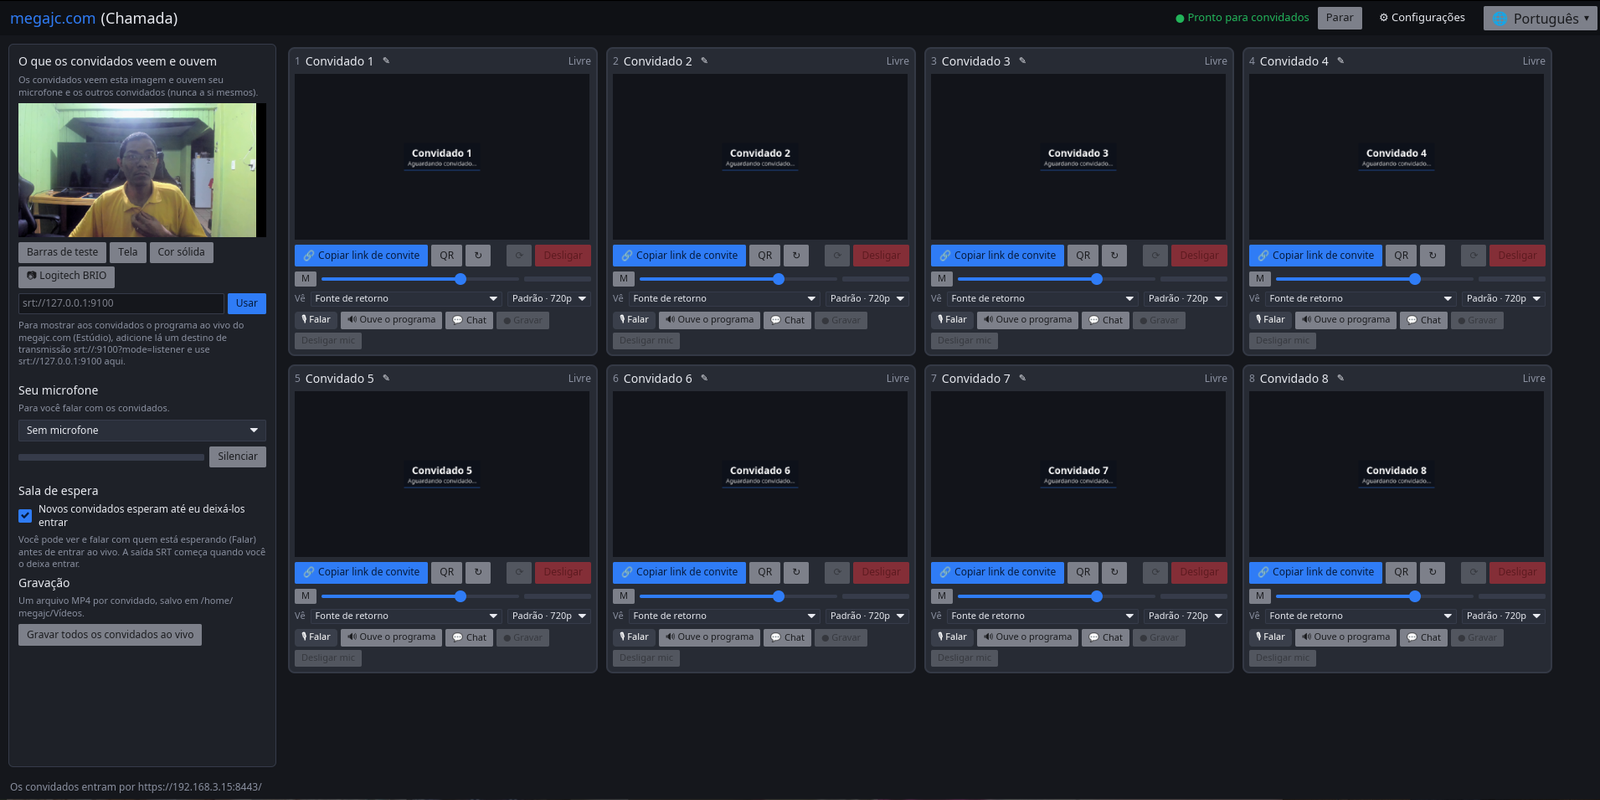The height and width of the screenshot is (800, 1600).
Task: Toggle Ouve o programa for Convidado 4
Action: coord(1346,320)
